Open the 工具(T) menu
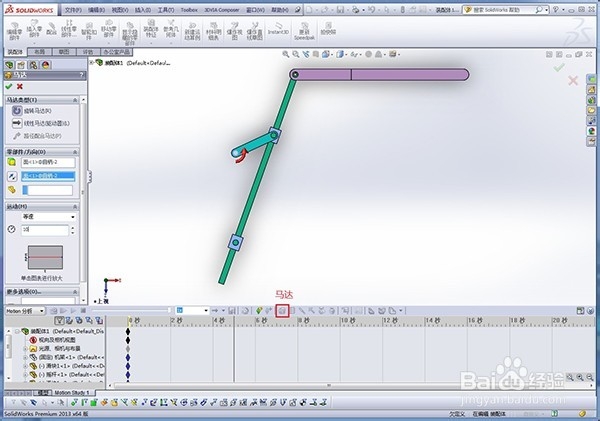Image resolution: width=600 pixels, height=421 pixels. [x=166, y=10]
